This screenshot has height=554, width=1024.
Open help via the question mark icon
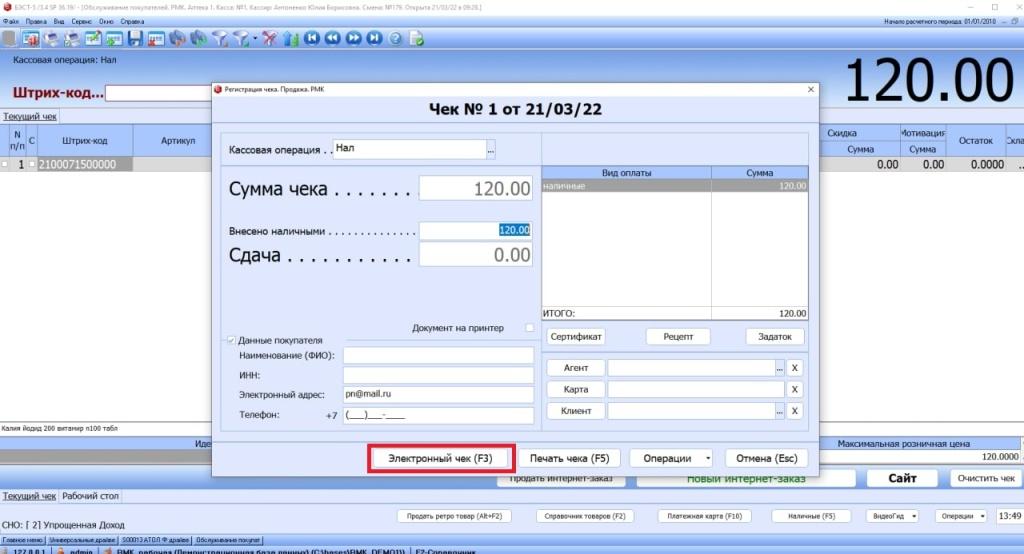click(x=395, y=38)
